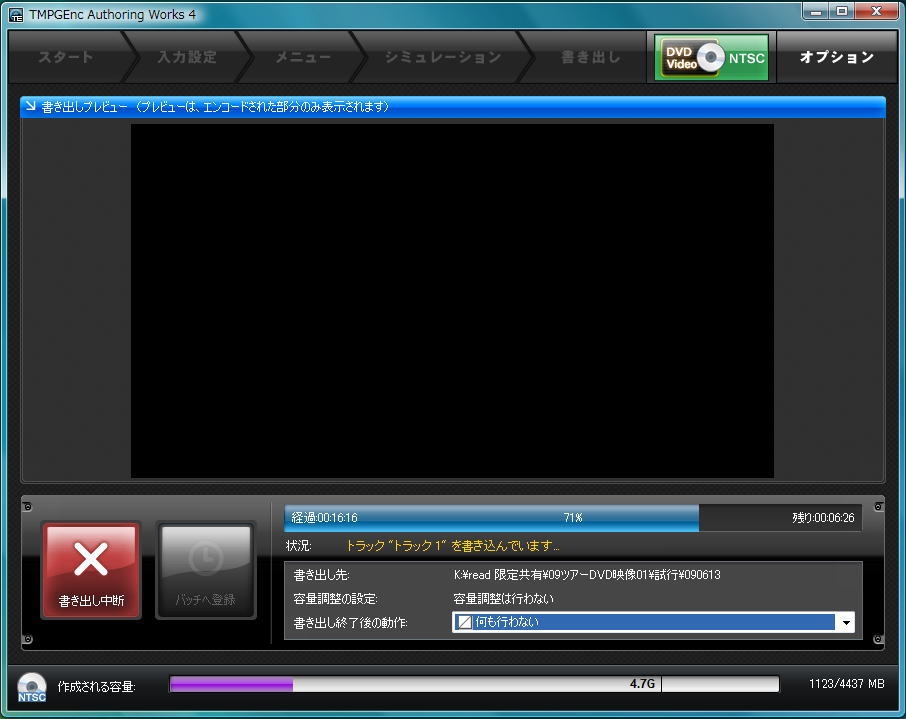Click the 容量調整は行わない value
Screen dimensions: 906x719
click(x=503, y=599)
